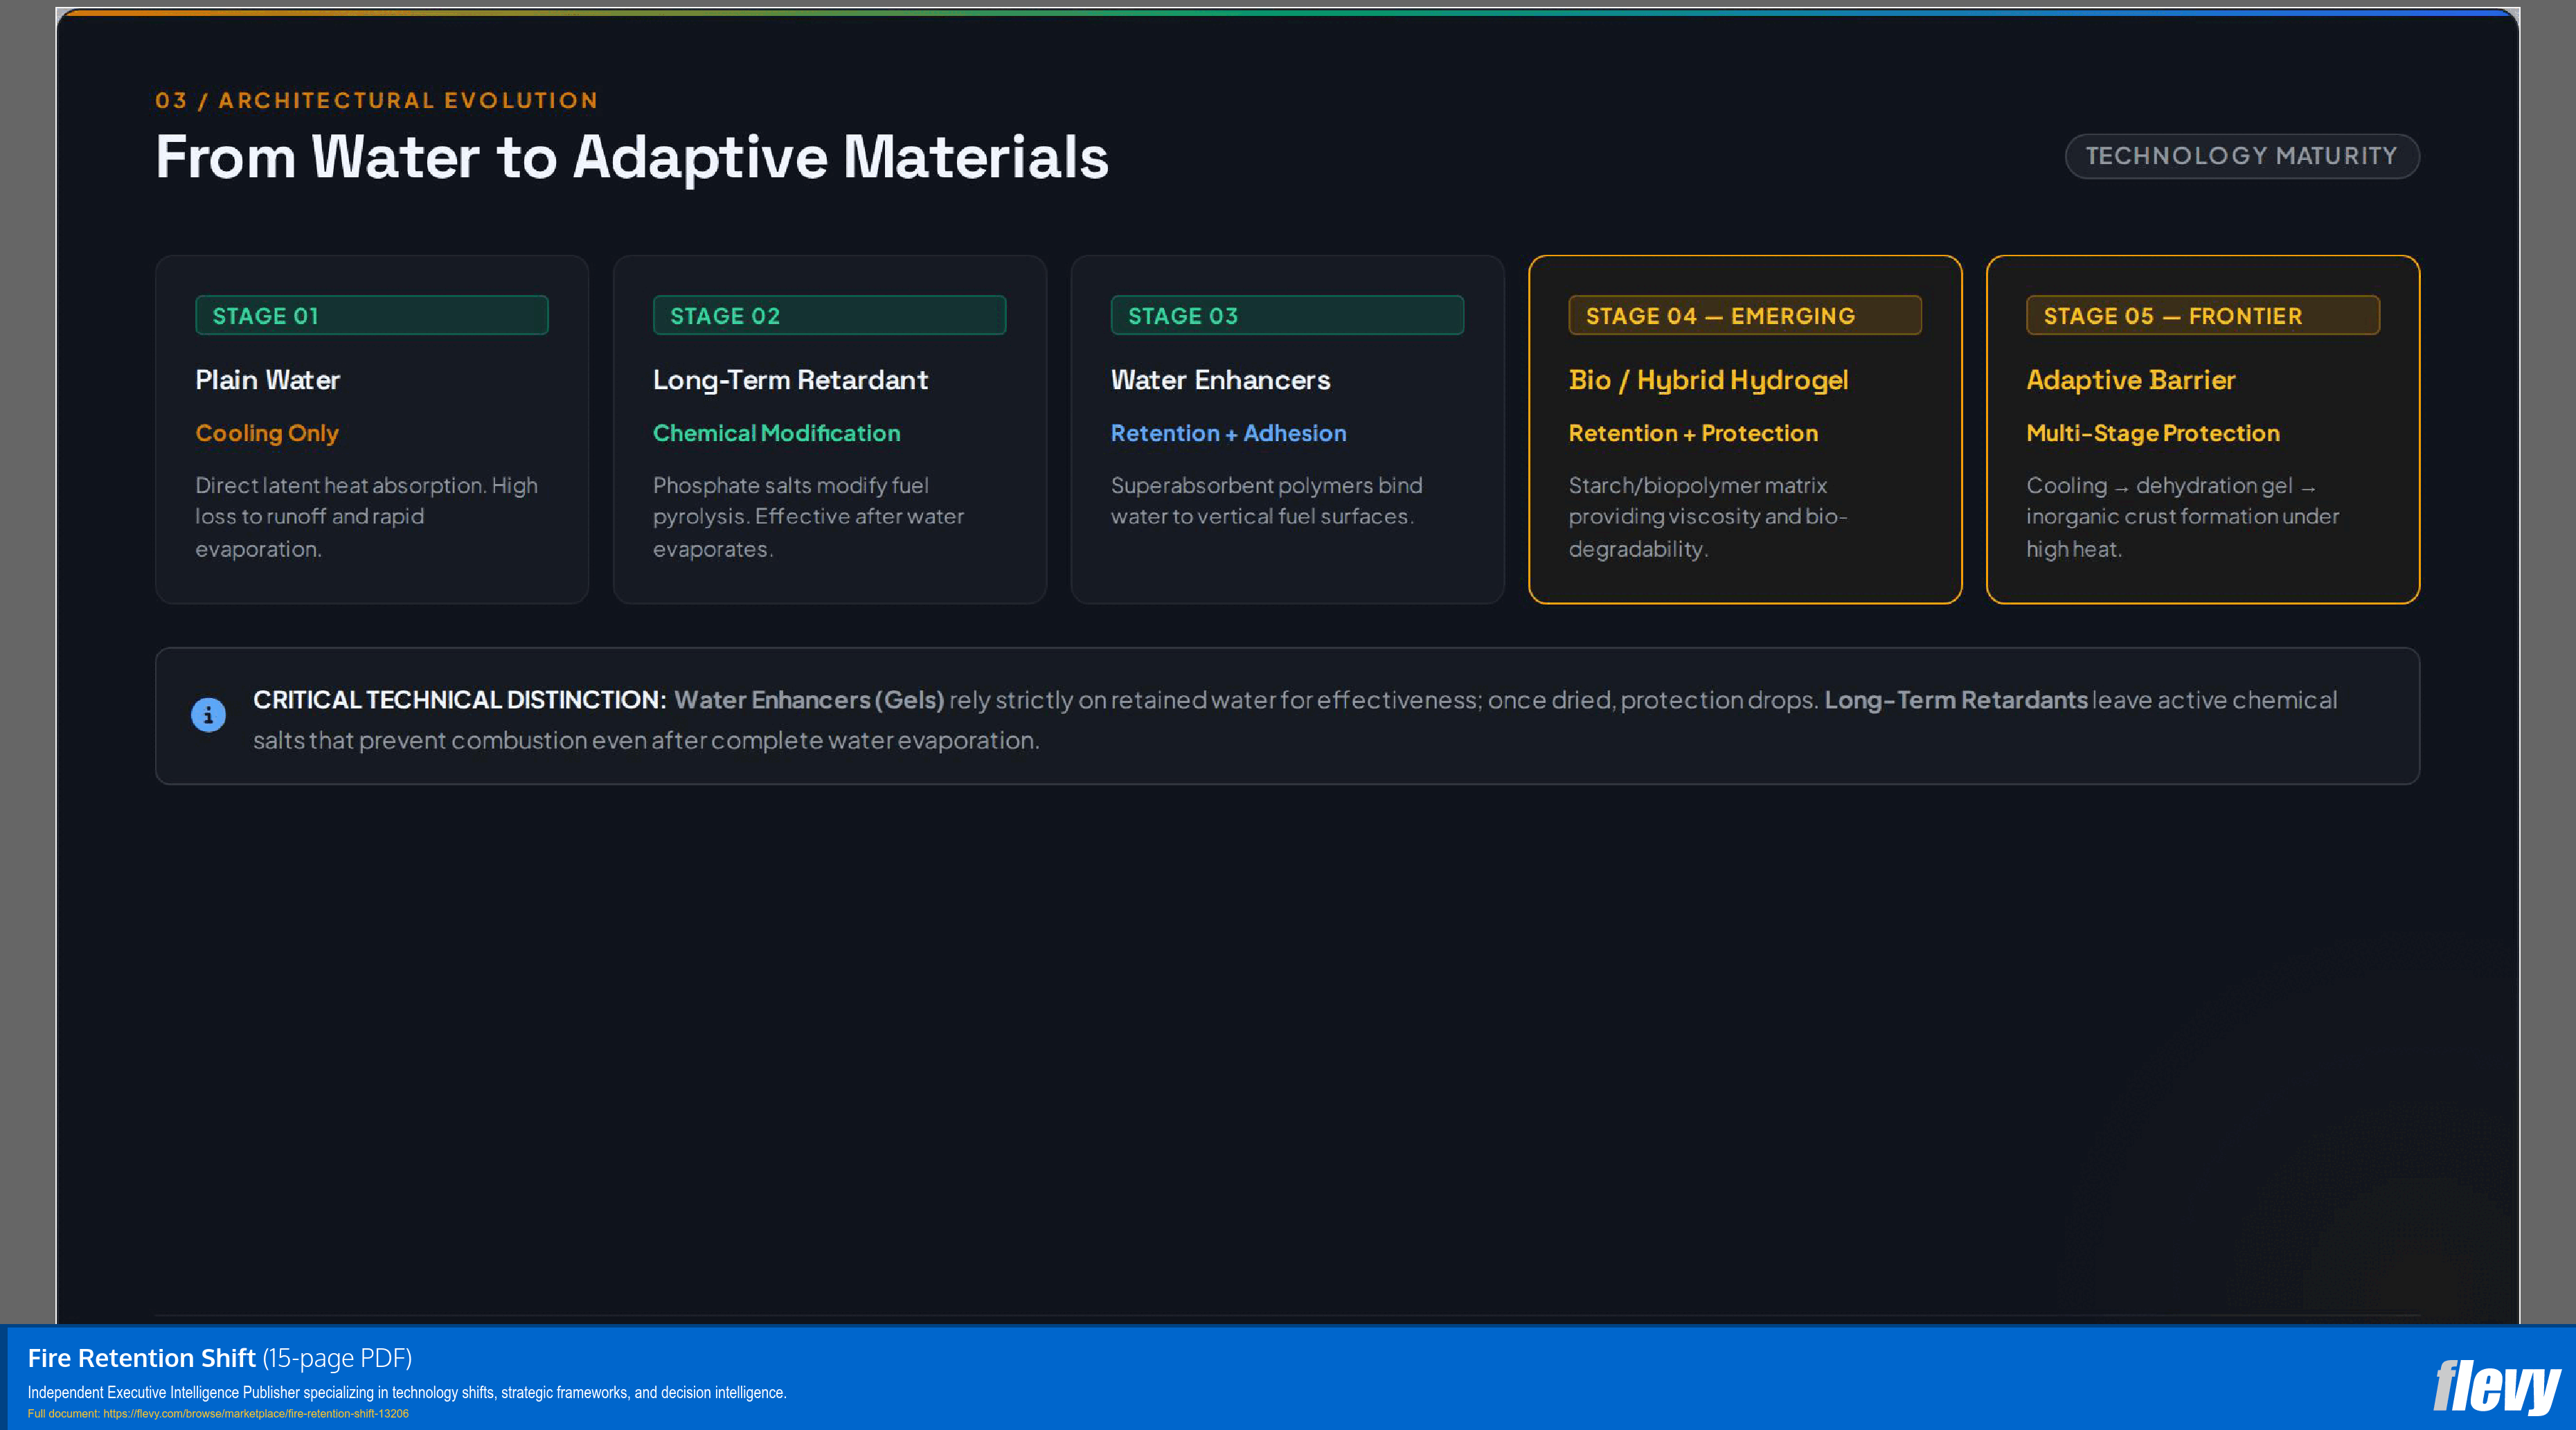
Task: Select the STAGE 02 badge
Action: [830, 315]
